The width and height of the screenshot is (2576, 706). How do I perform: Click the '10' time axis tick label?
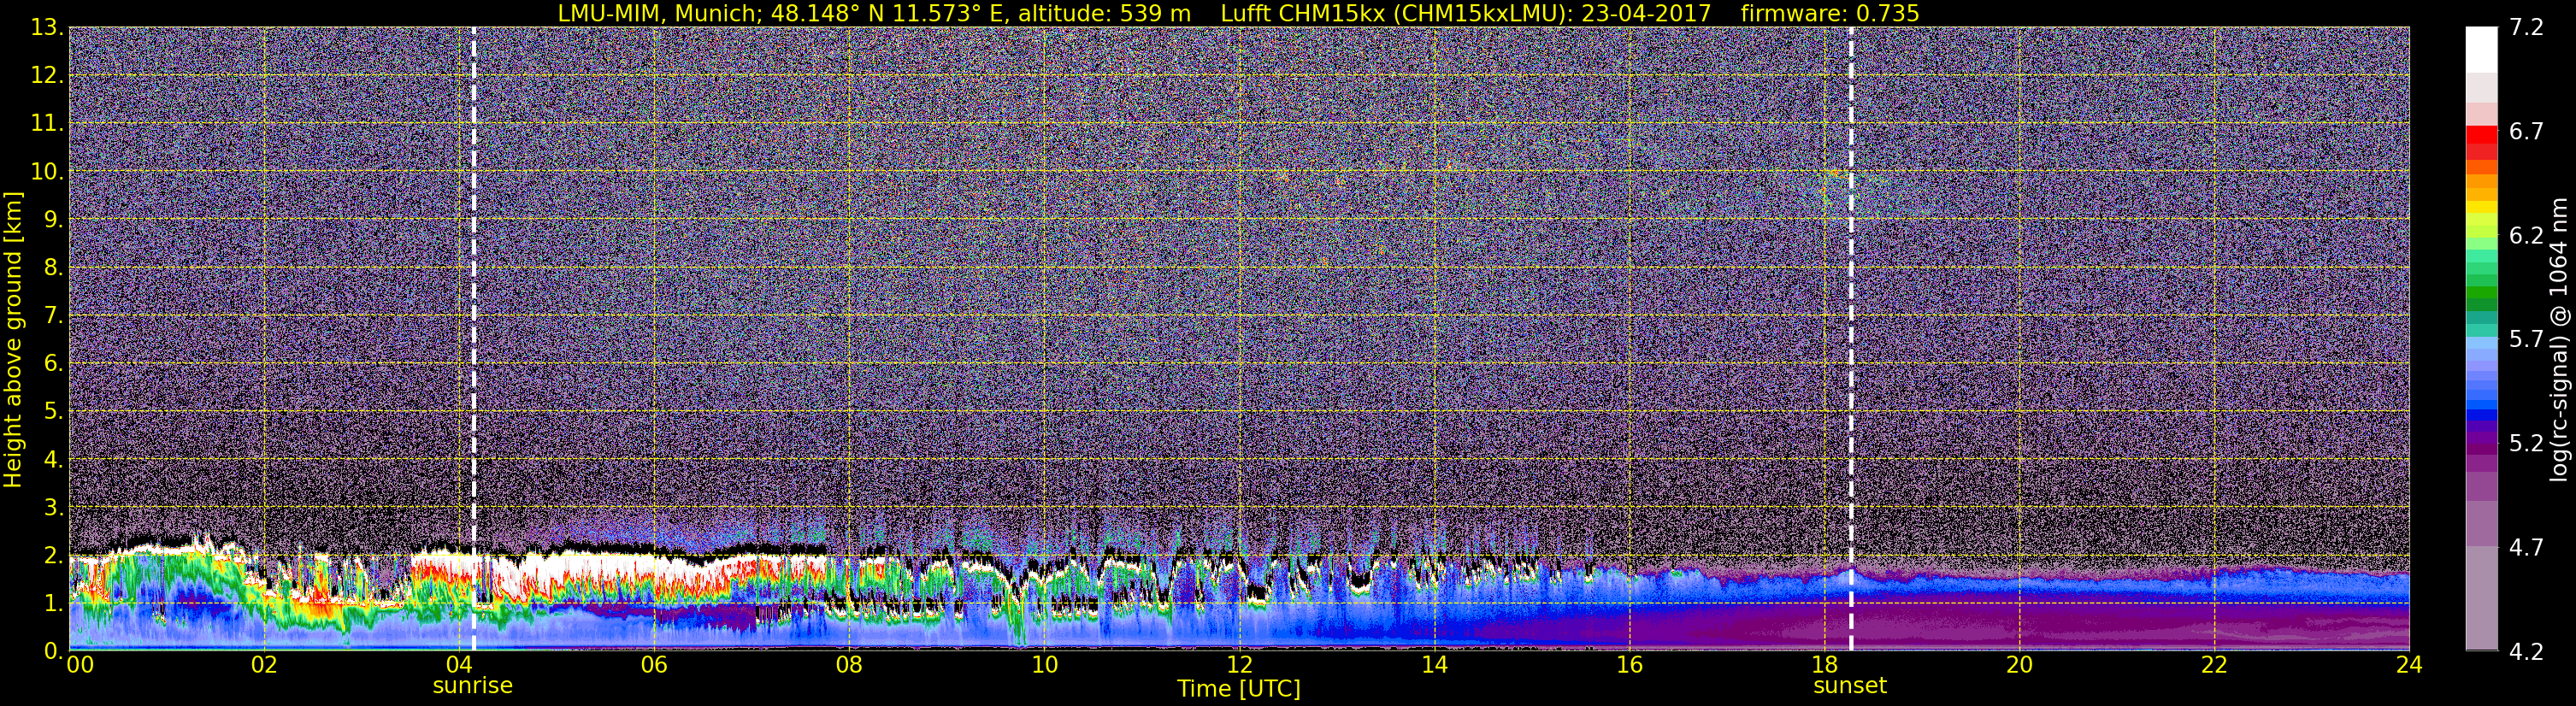pos(1044,665)
